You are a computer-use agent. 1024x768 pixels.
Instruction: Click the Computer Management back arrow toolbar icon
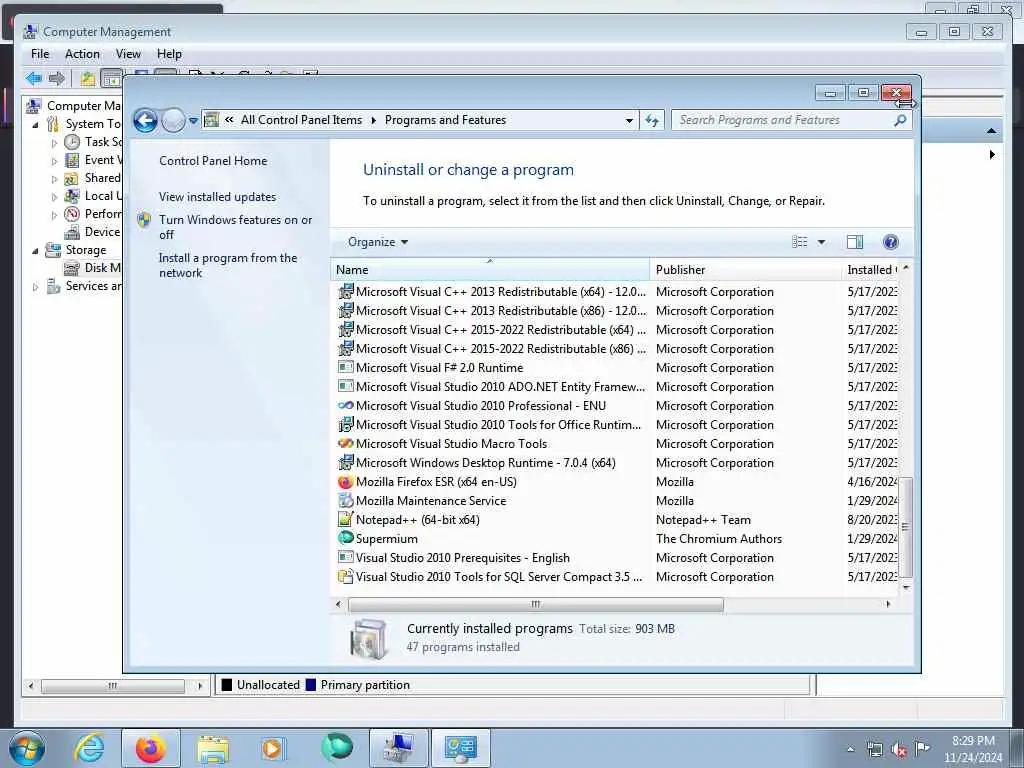(34, 79)
